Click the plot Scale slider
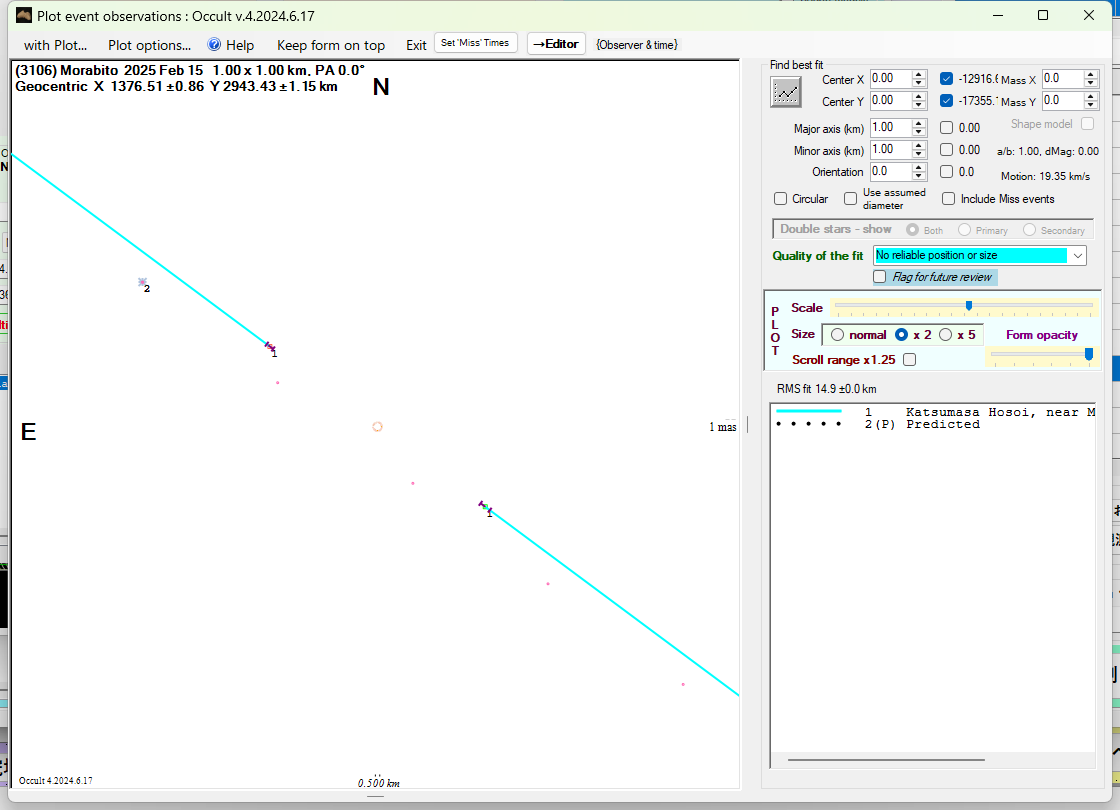The height and width of the screenshot is (810, 1120). [963, 306]
